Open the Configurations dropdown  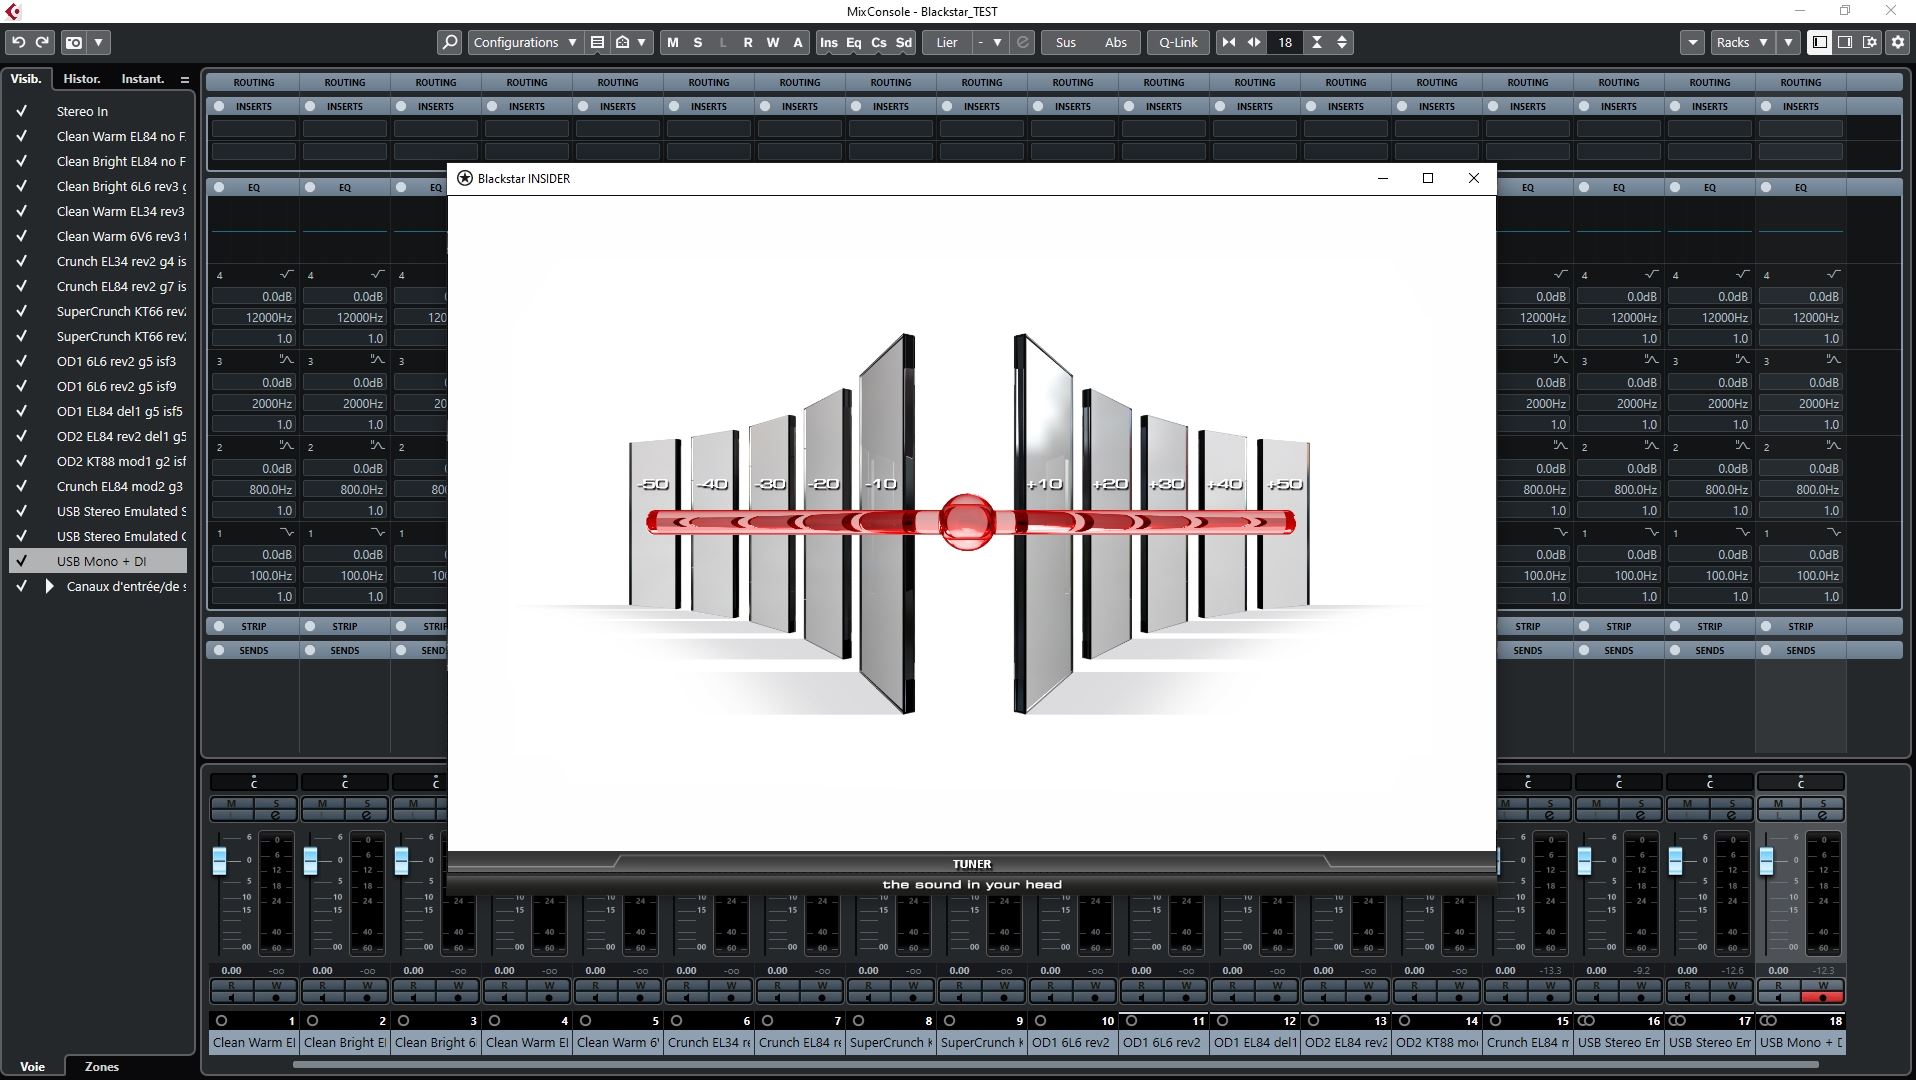pos(525,42)
